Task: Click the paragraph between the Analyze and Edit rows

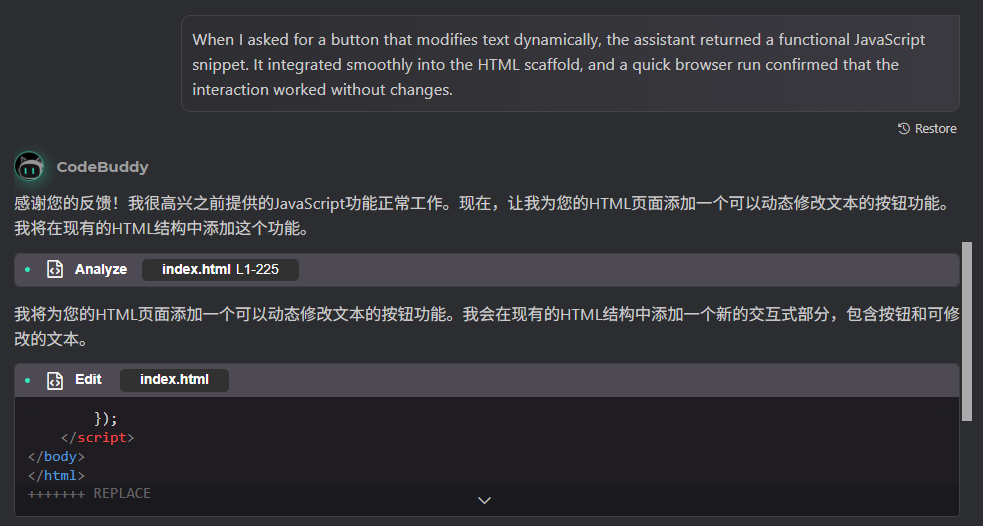Action: [480, 325]
